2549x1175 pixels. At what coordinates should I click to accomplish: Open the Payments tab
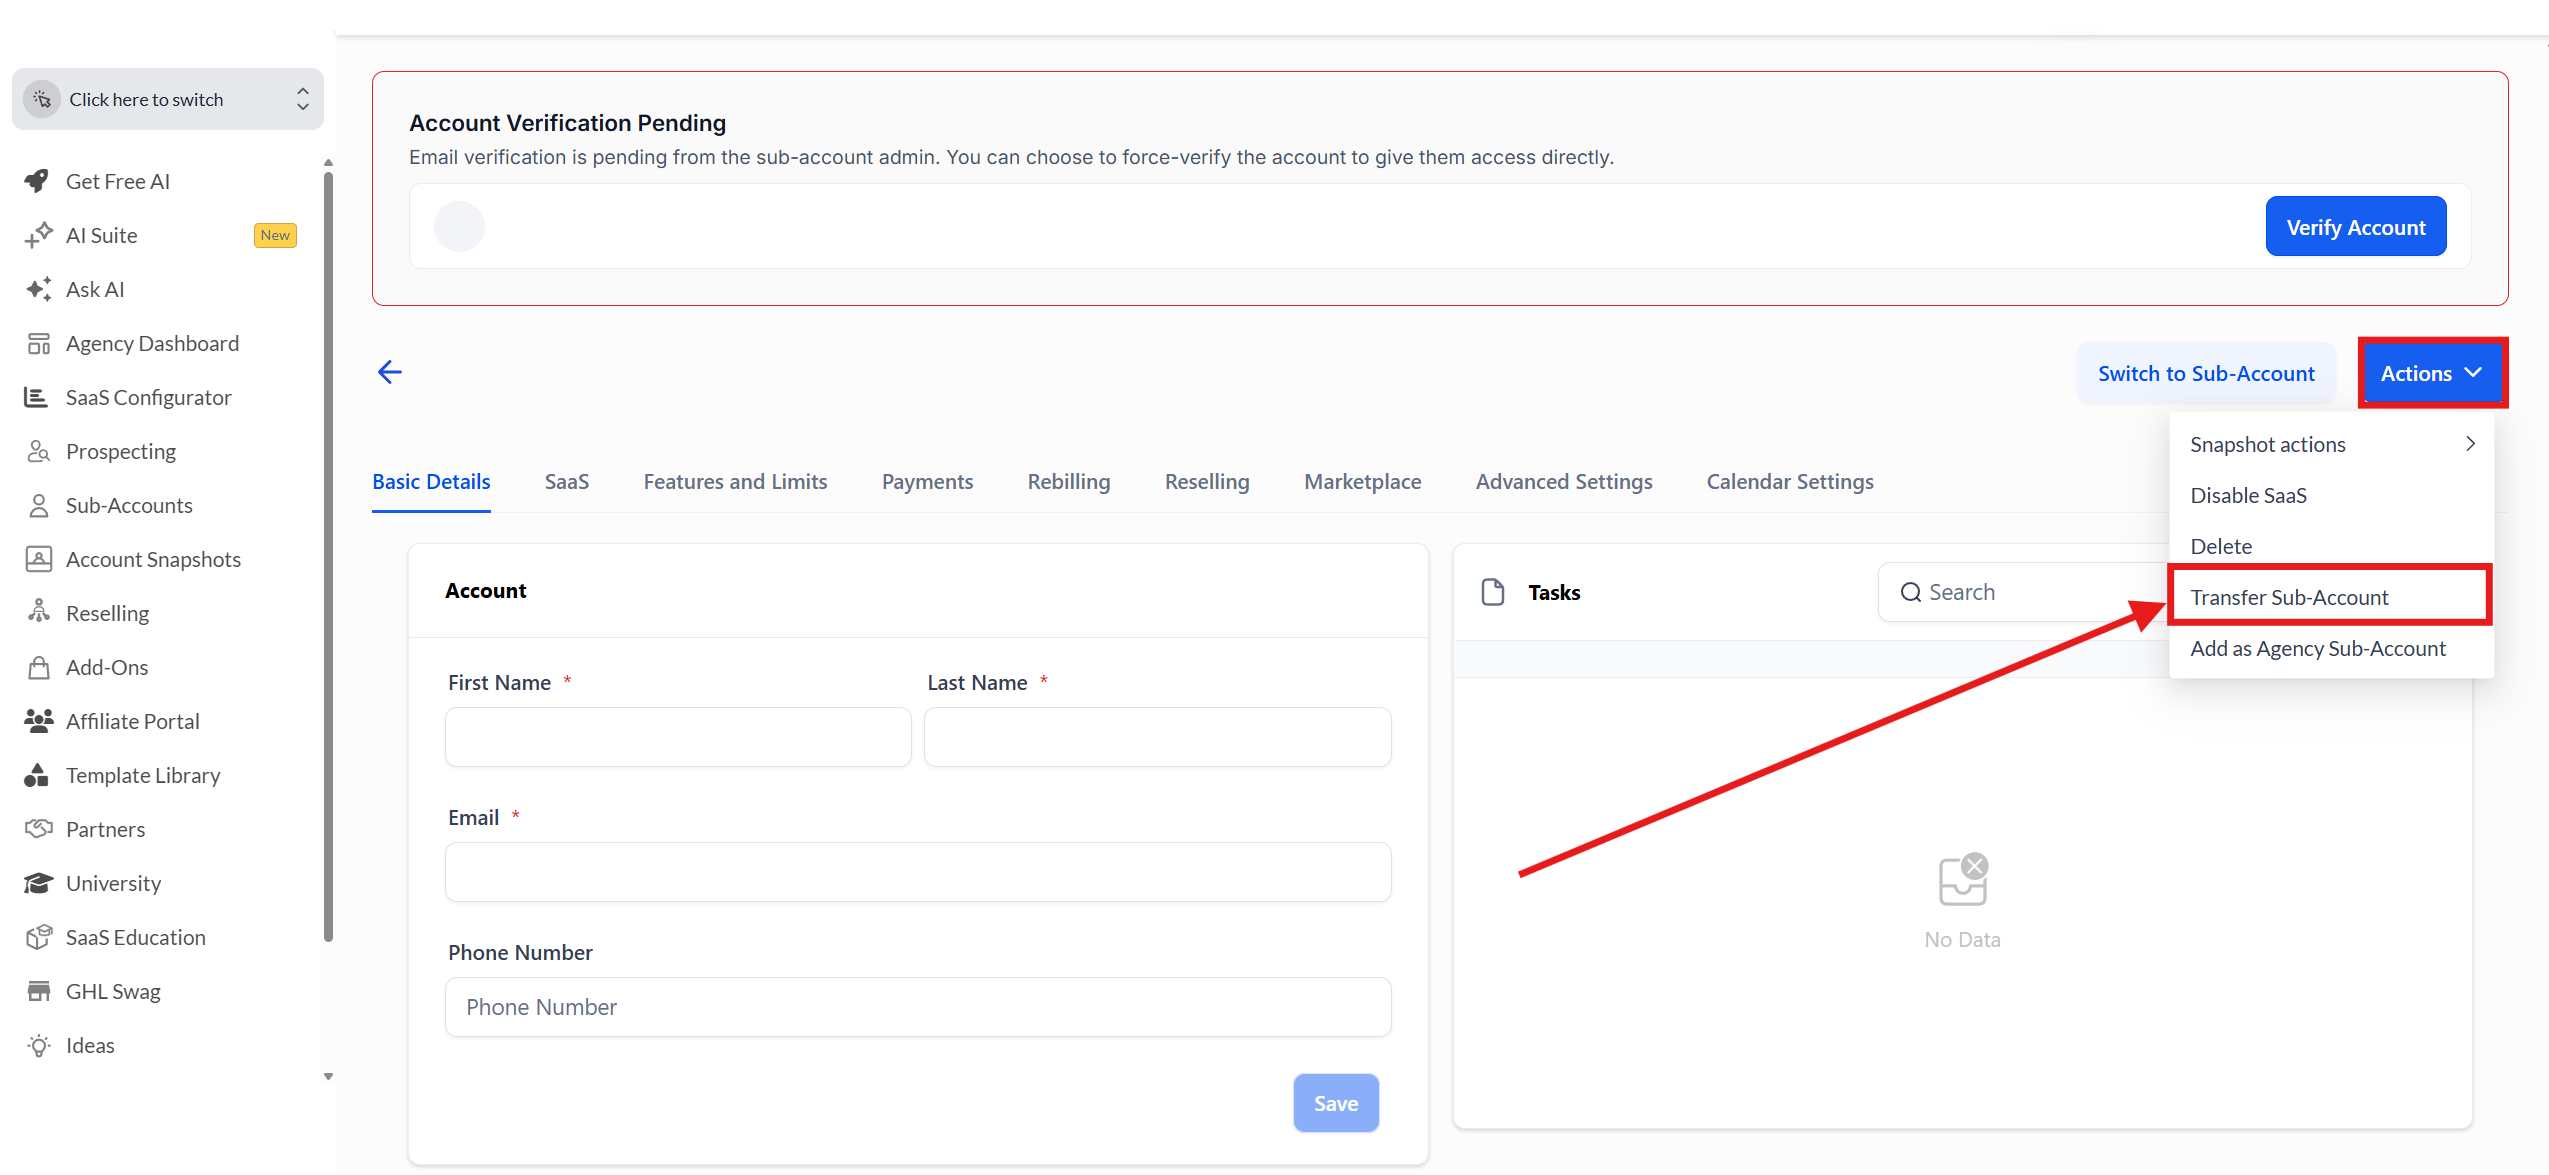[927, 481]
